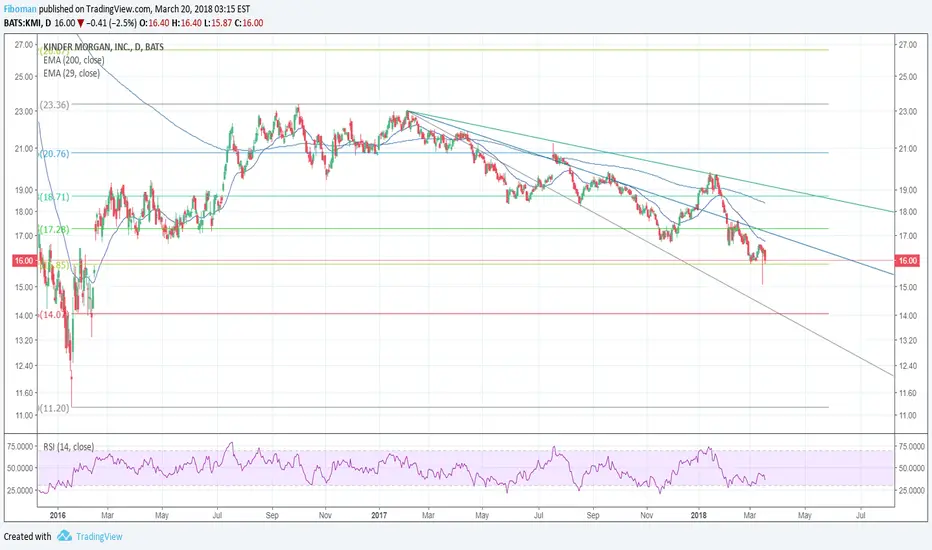932x550 pixels.
Task: Select the L:15.87 low value
Action: (218, 23)
